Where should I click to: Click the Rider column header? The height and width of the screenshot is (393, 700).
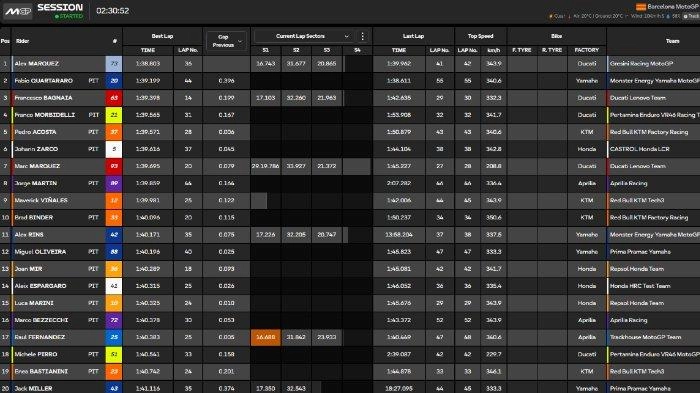point(23,41)
